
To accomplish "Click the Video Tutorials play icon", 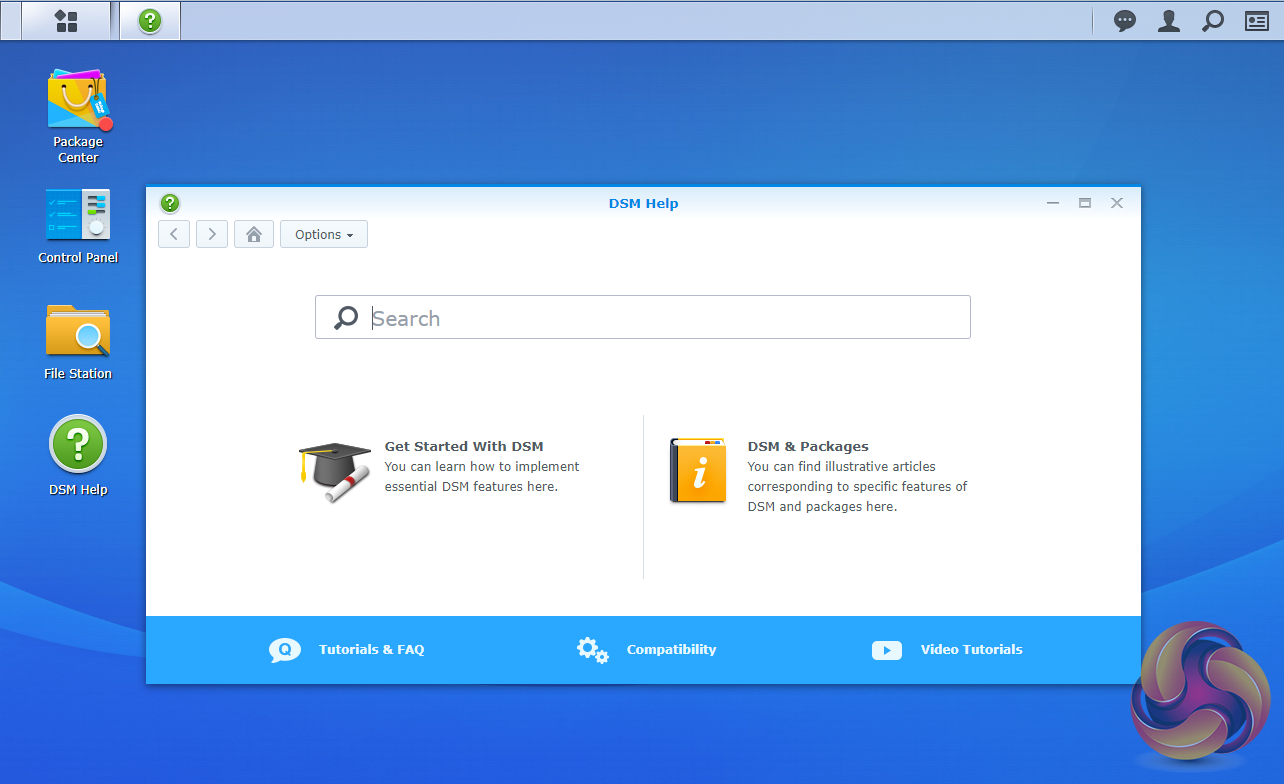I will [887, 650].
